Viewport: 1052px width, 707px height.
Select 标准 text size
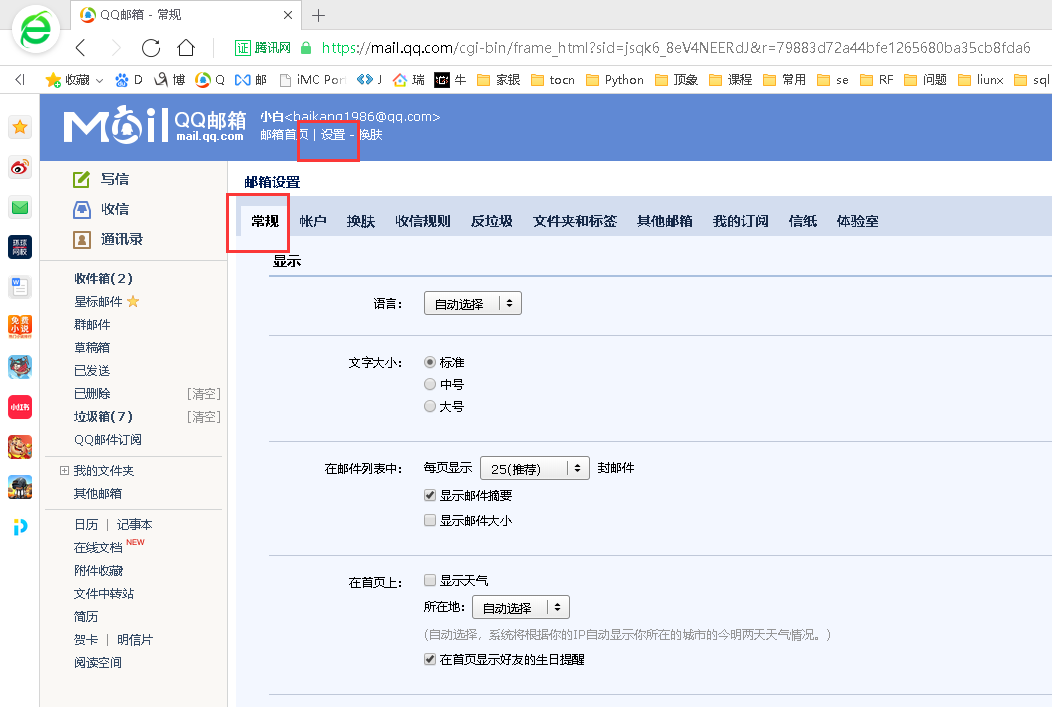[430, 362]
